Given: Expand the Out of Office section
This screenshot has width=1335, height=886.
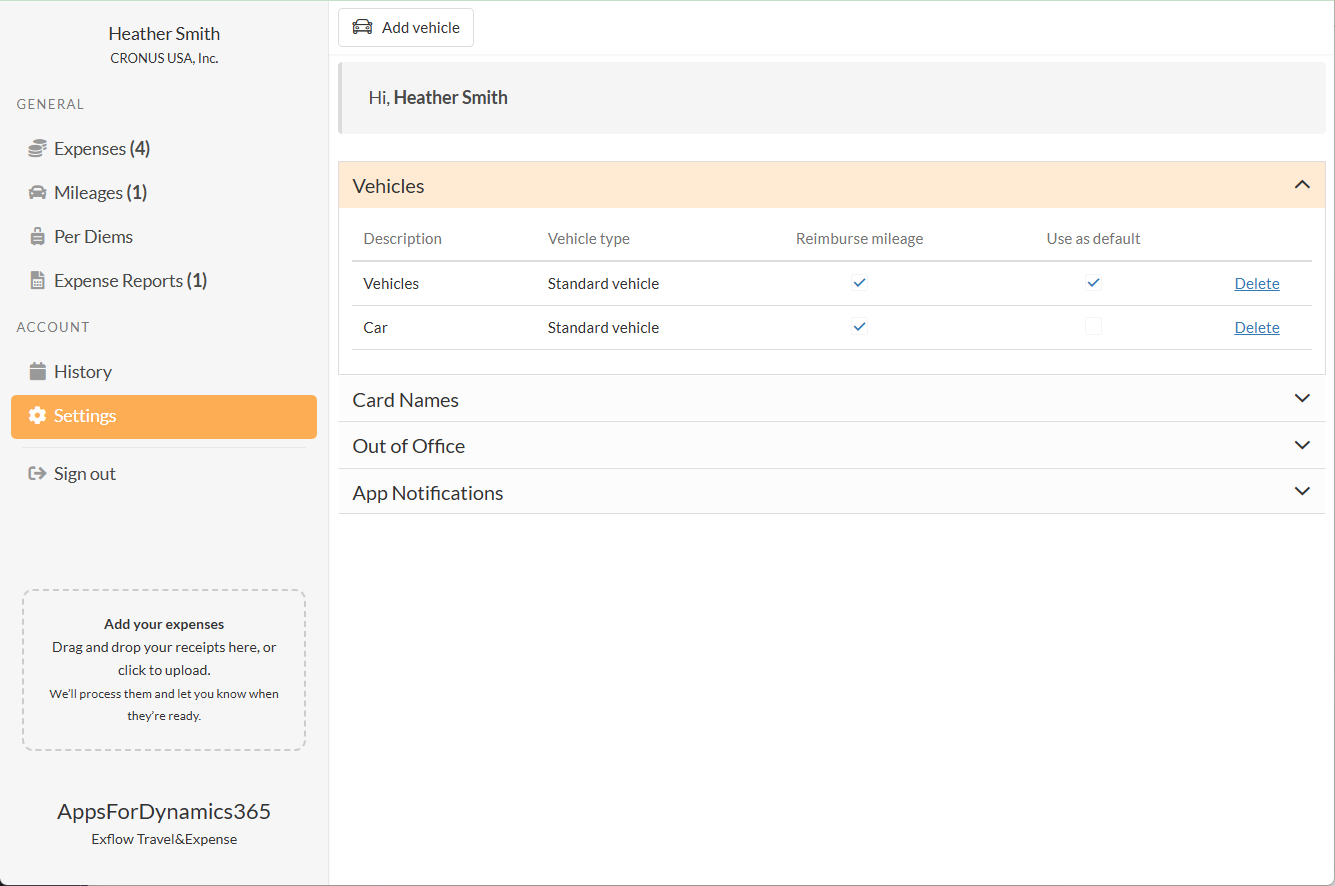Looking at the screenshot, I should click(x=1301, y=446).
